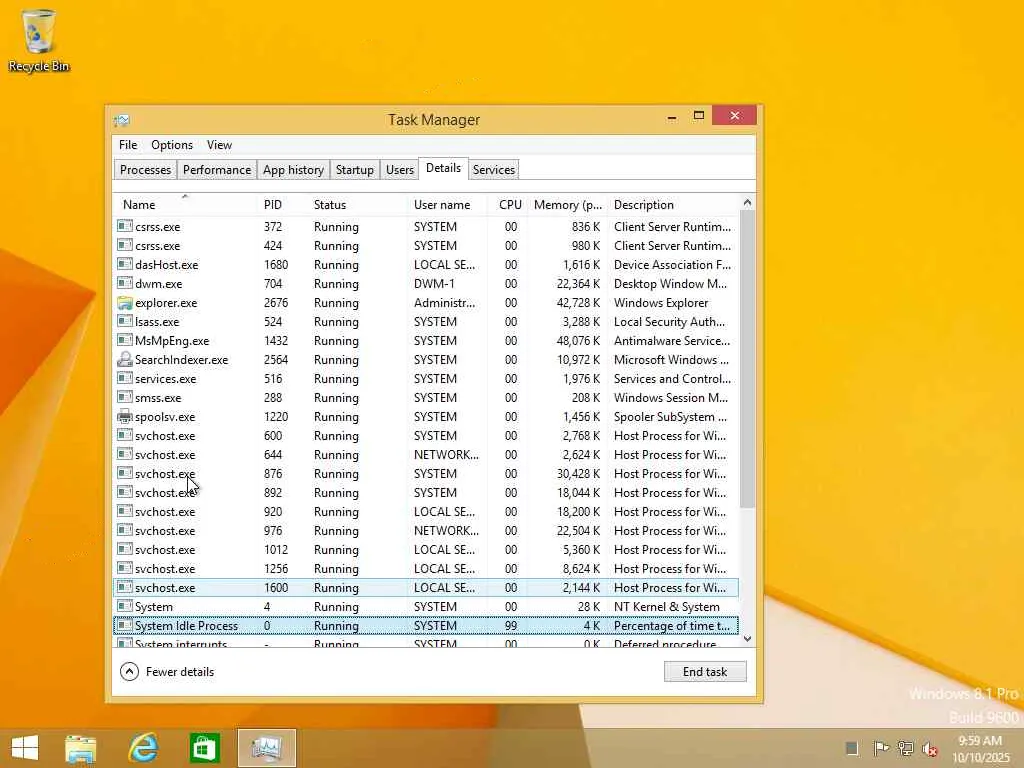Viewport: 1024px width, 768px height.
Task: Click the system tray keyboard icon
Action: 851,748
